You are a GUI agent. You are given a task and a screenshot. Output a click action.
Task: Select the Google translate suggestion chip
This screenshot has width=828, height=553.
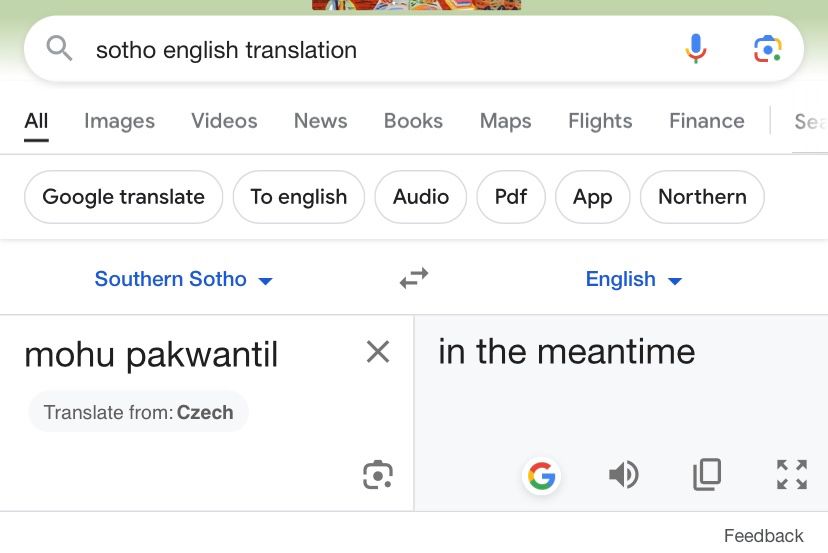[123, 197]
